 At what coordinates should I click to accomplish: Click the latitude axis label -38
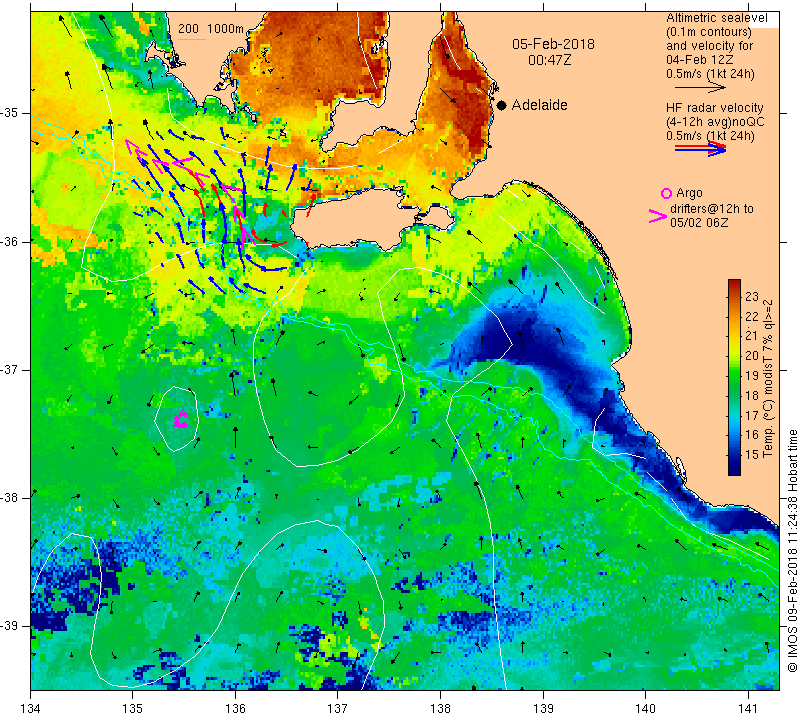[11, 497]
